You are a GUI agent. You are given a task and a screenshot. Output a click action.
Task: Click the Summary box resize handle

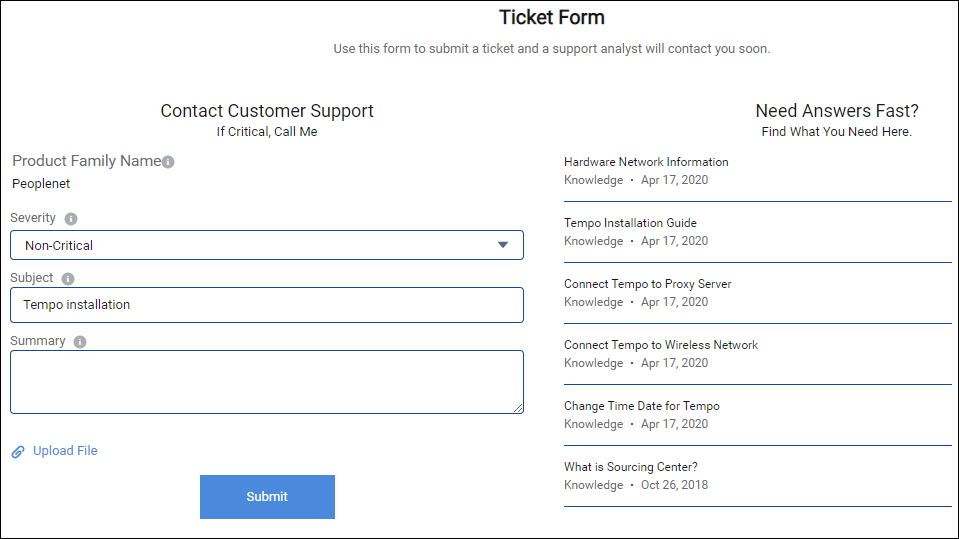(x=519, y=408)
